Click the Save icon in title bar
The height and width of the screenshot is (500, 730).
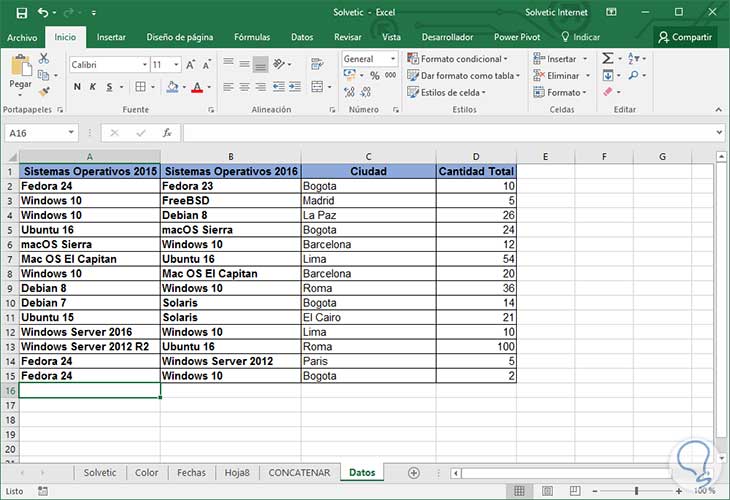point(21,13)
